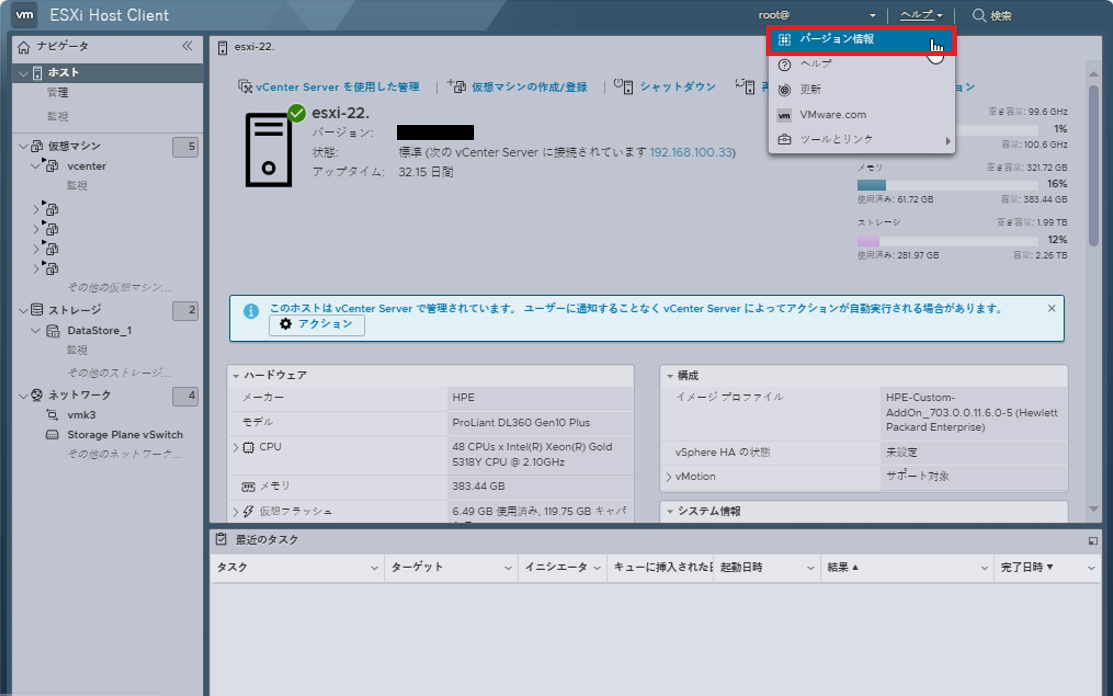Collapse the ハードウェア section
The image size is (1113, 696).
click(236, 375)
